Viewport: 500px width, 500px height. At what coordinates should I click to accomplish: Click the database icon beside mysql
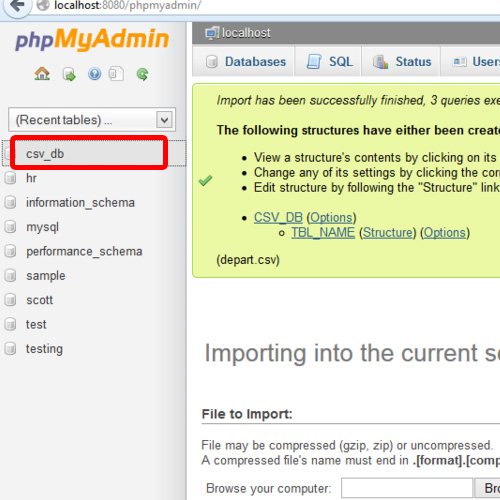point(10,227)
